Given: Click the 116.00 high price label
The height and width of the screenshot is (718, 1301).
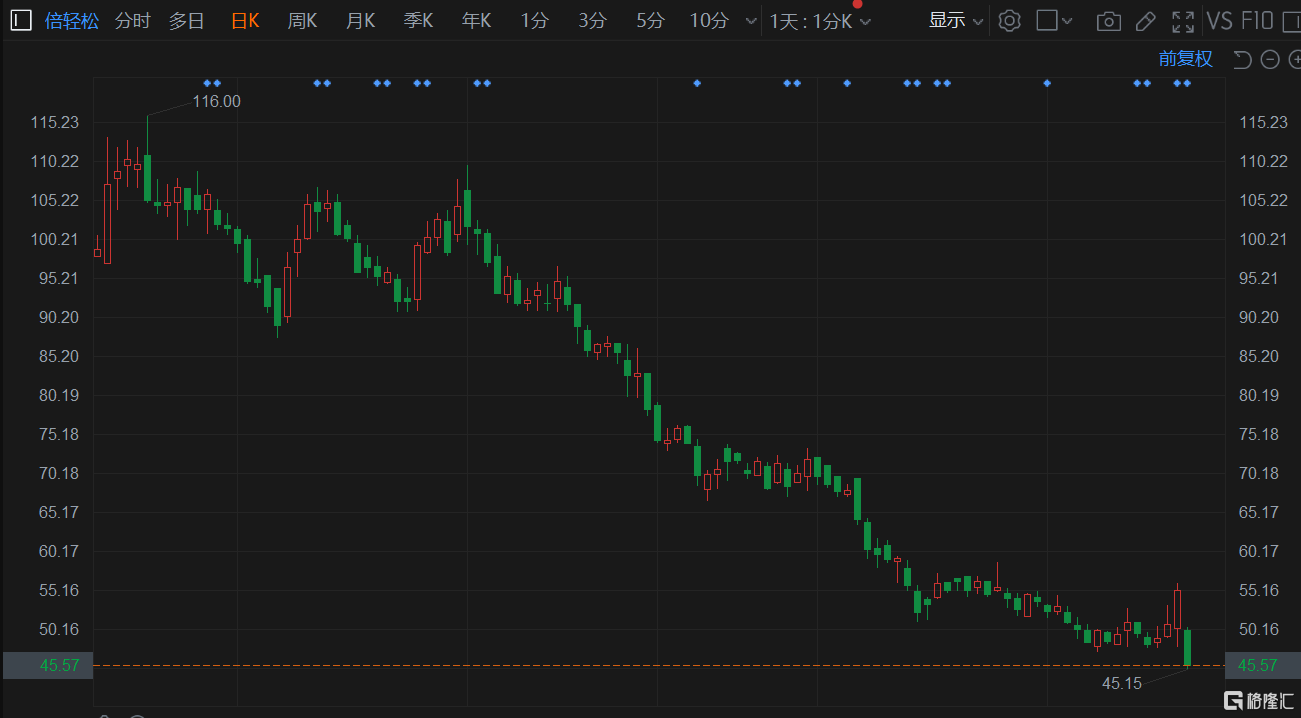Looking at the screenshot, I should (217, 101).
